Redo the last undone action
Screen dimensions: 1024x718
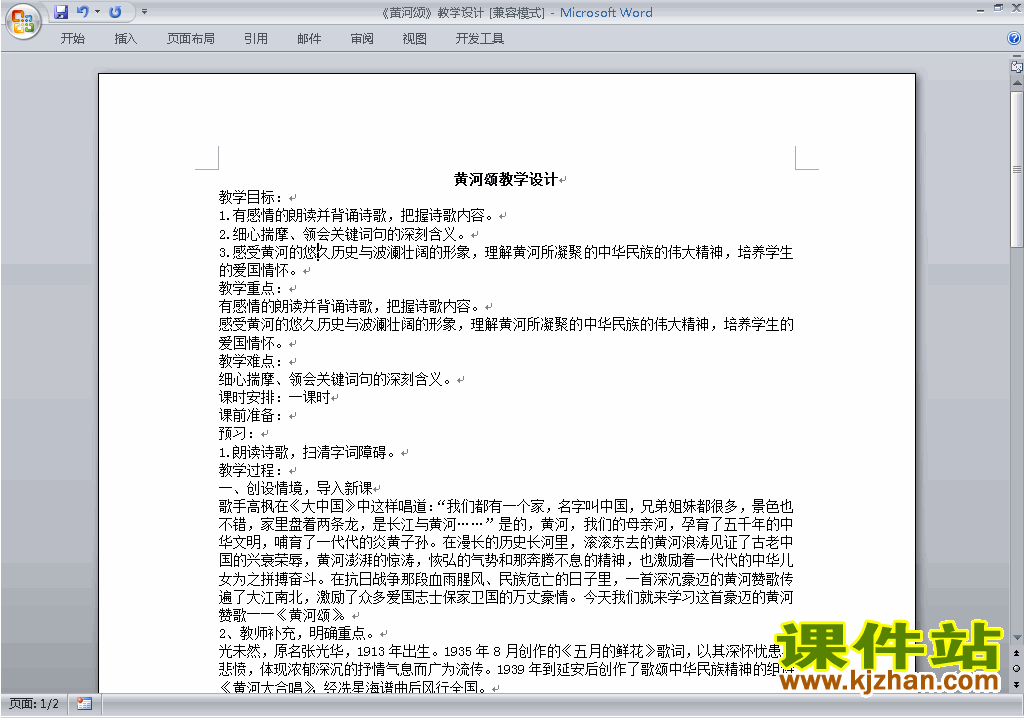(115, 12)
